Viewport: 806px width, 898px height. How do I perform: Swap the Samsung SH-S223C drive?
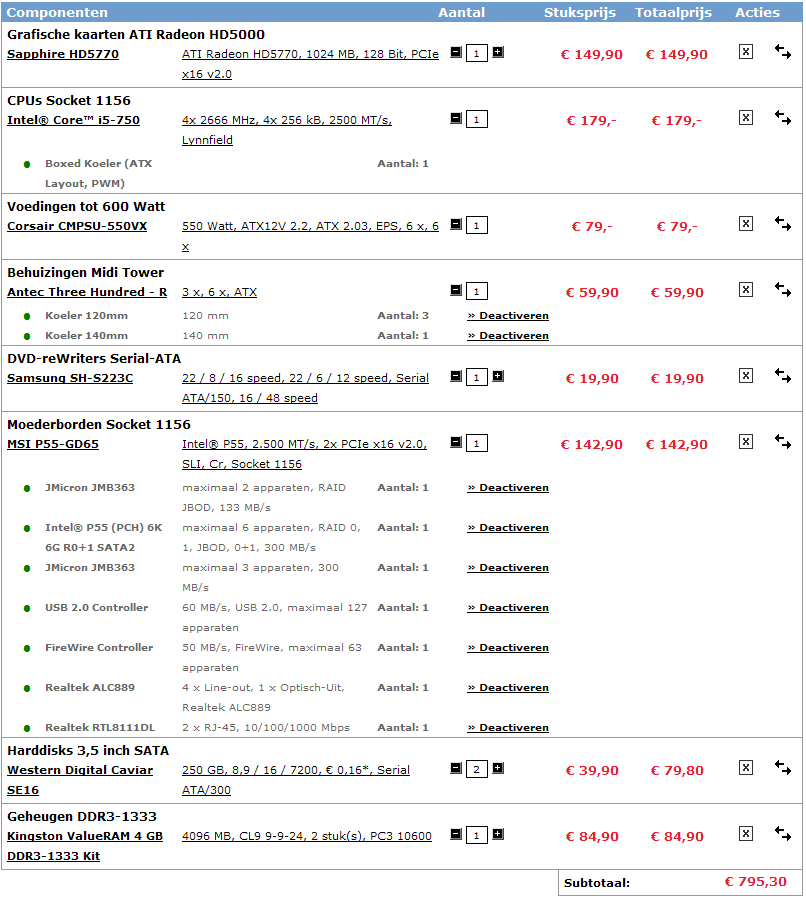pyautogui.click(x=783, y=376)
